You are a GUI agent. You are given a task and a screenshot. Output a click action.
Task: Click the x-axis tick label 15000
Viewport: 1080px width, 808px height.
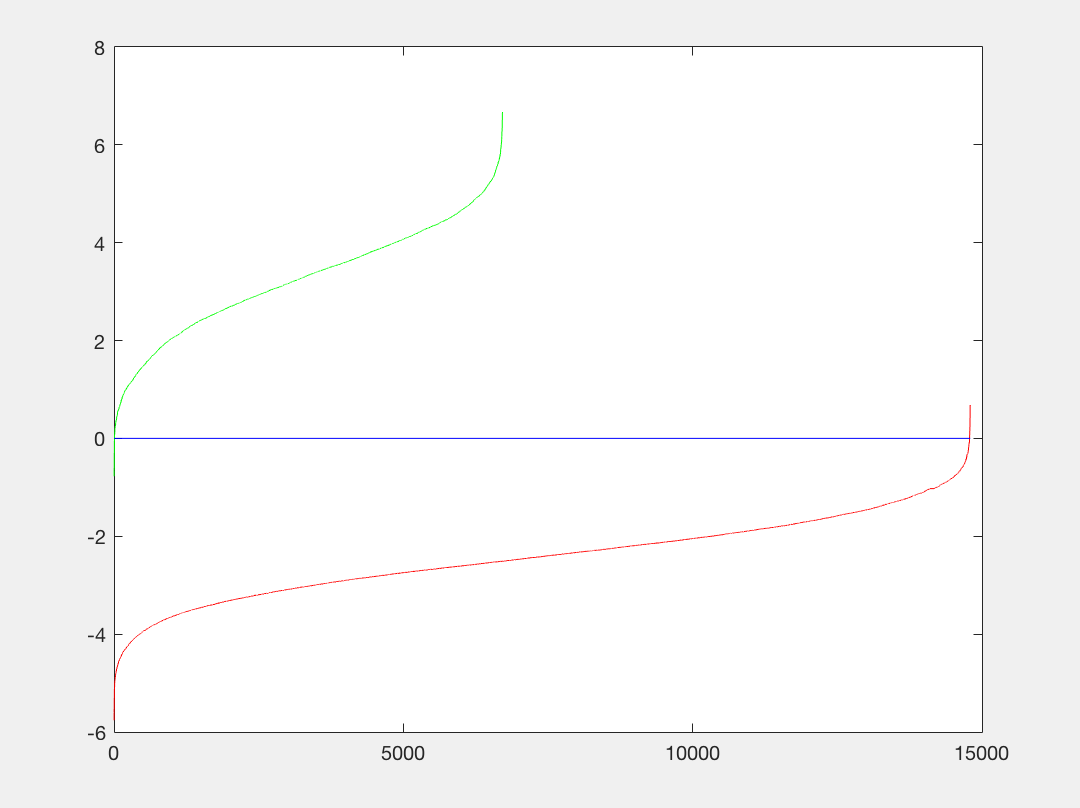click(981, 751)
